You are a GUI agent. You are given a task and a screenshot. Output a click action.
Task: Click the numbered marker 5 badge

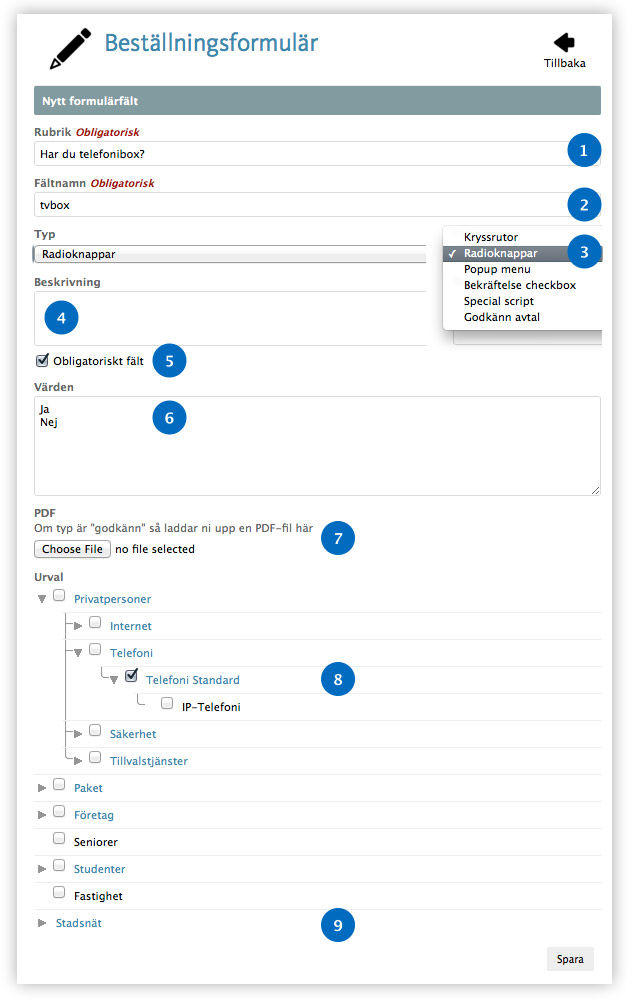coord(169,361)
